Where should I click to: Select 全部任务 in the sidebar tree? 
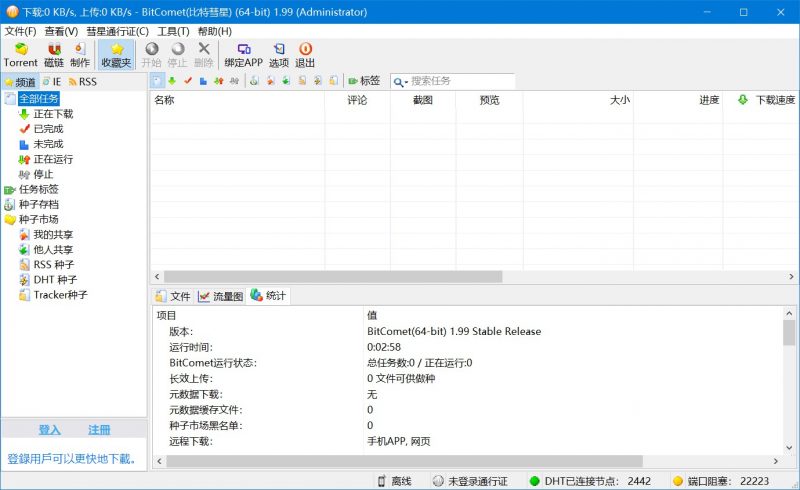pyautogui.click(x=39, y=99)
